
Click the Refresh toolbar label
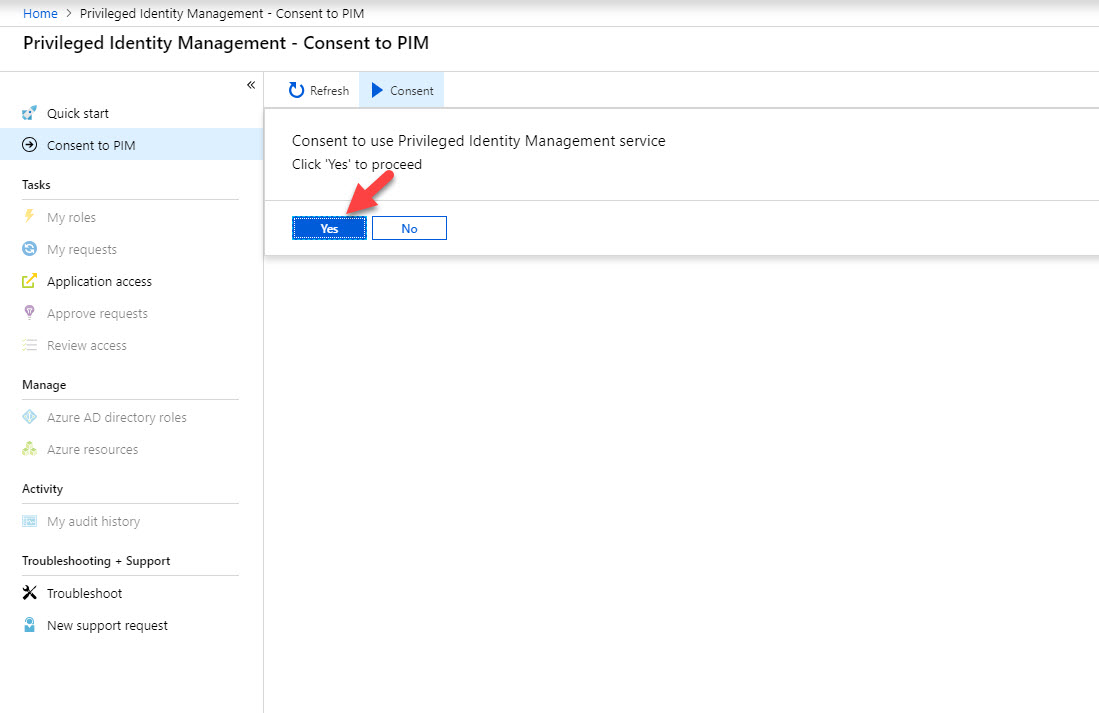point(329,90)
